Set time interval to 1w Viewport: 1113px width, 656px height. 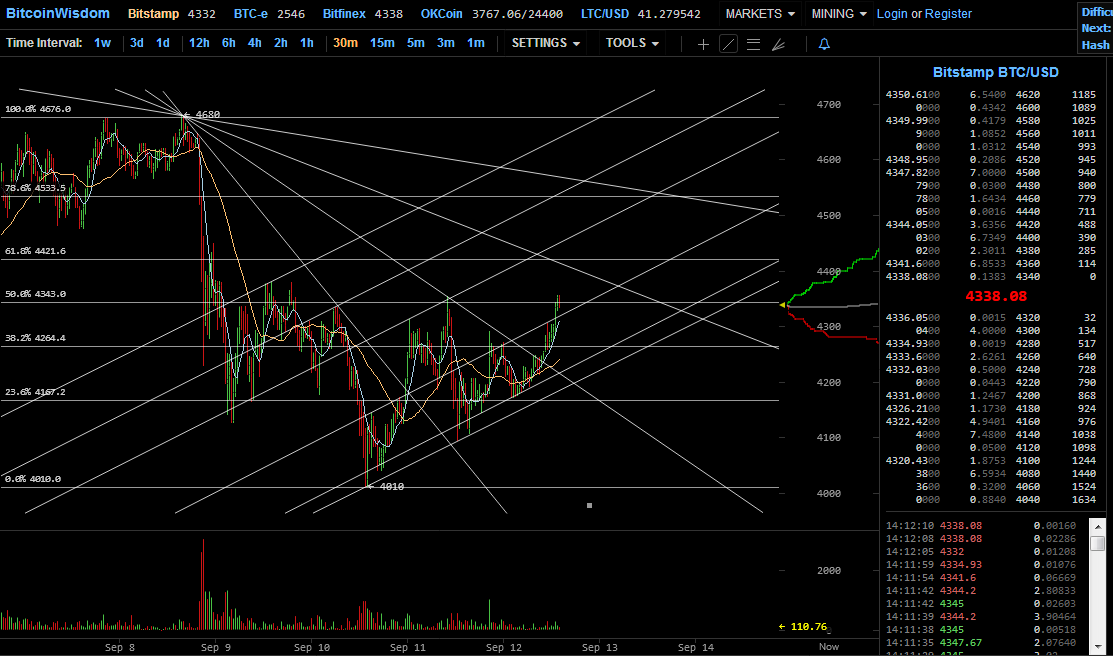(x=102, y=43)
